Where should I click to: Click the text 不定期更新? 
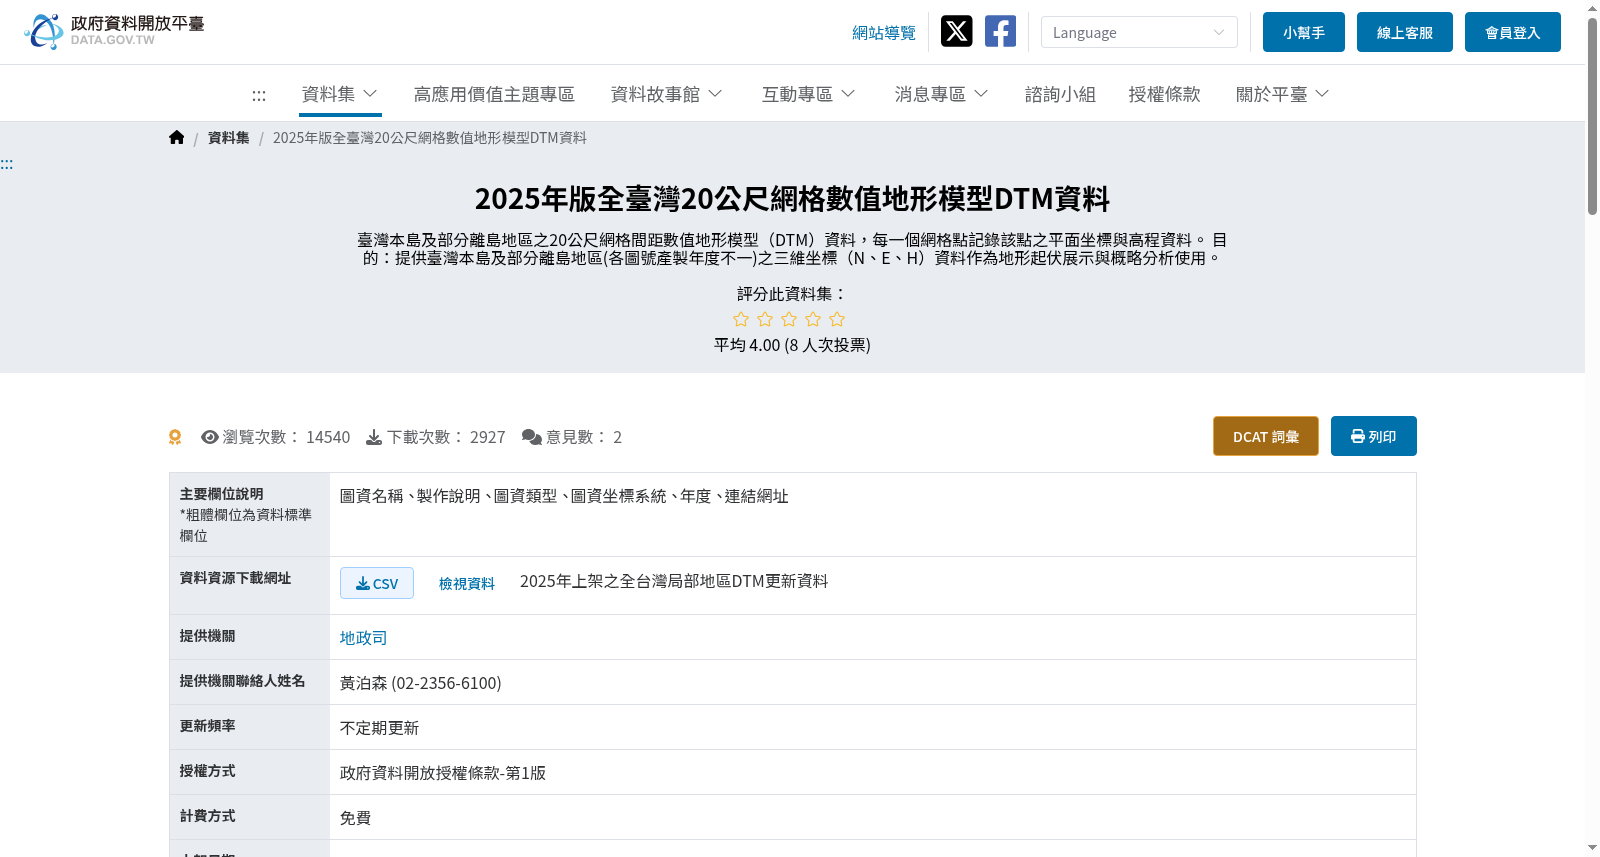click(379, 728)
